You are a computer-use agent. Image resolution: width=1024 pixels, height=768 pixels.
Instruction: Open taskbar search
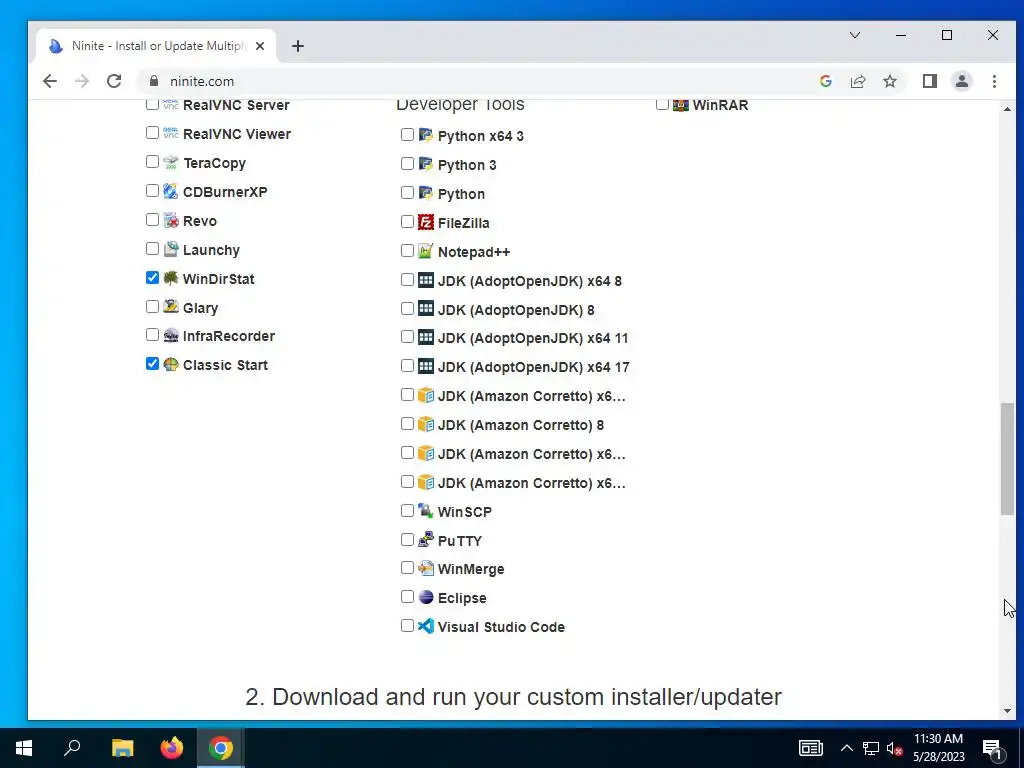click(x=72, y=748)
